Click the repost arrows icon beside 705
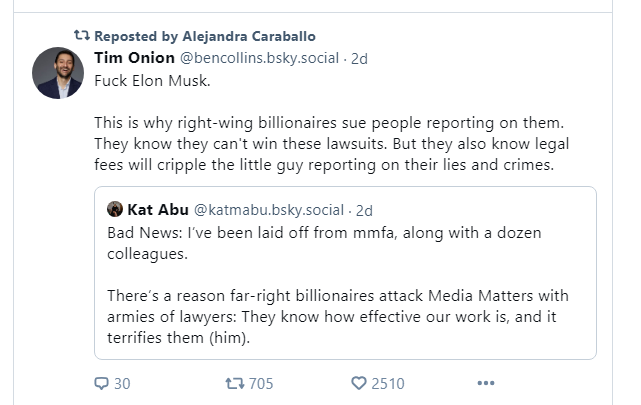The width and height of the screenshot is (641, 405). point(235,383)
